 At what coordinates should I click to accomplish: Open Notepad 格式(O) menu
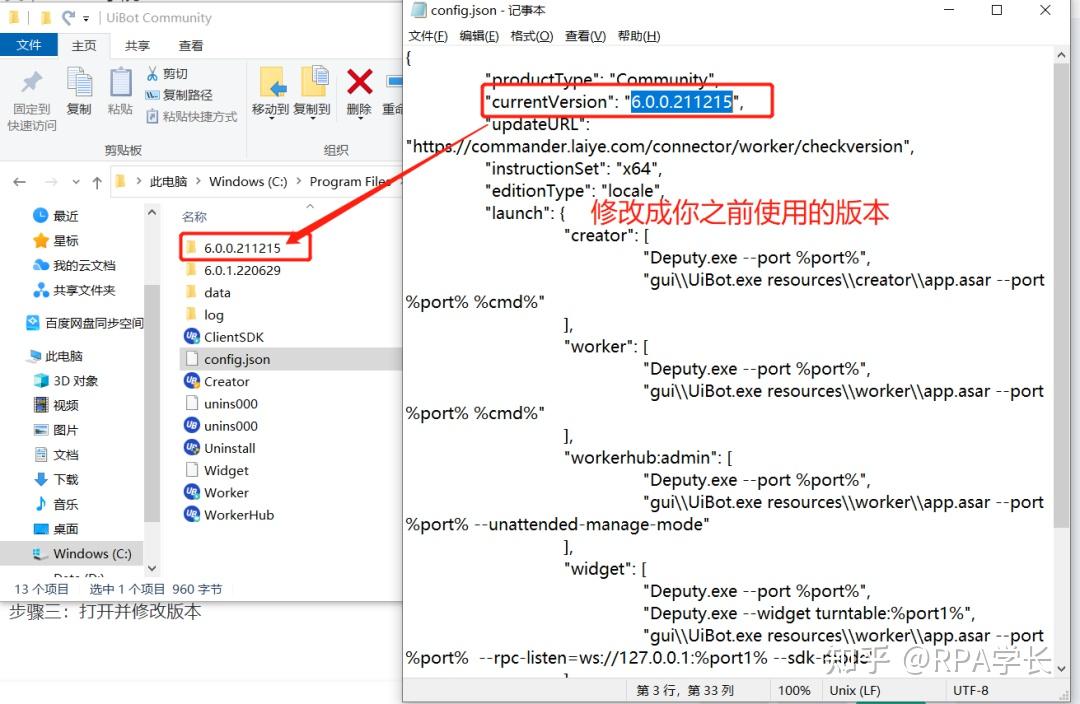point(532,36)
